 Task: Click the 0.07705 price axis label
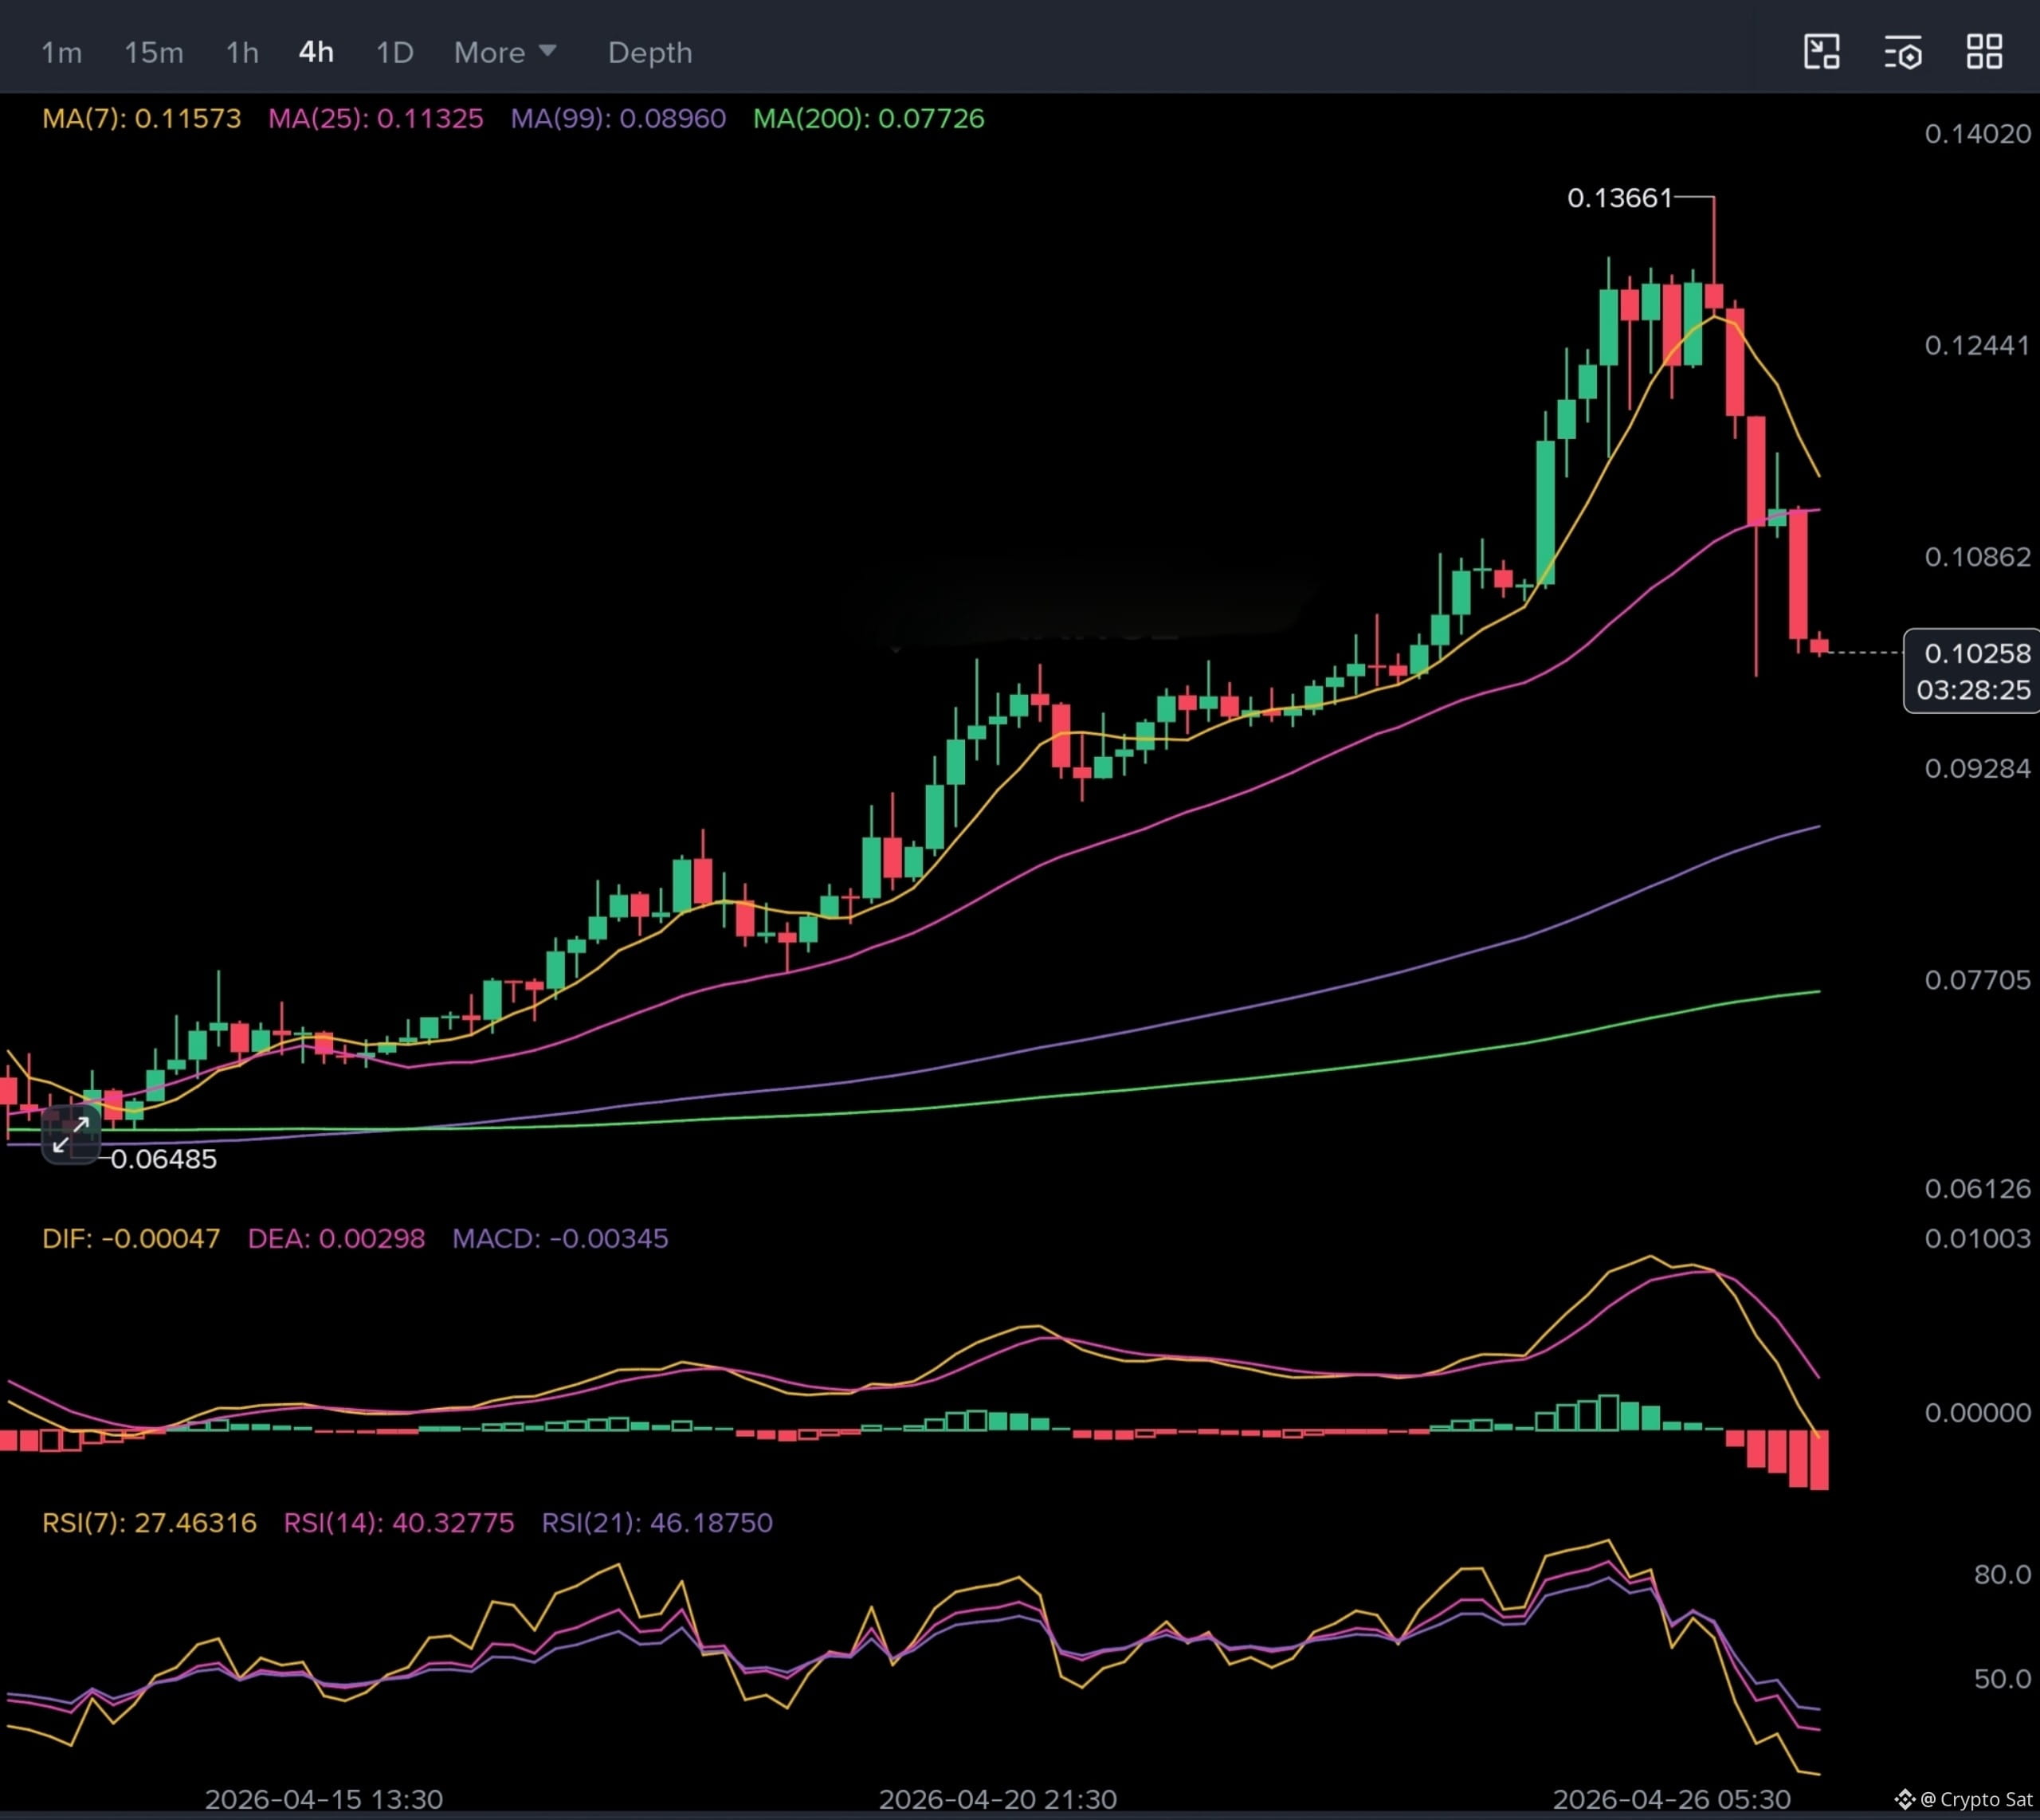pos(1977,979)
